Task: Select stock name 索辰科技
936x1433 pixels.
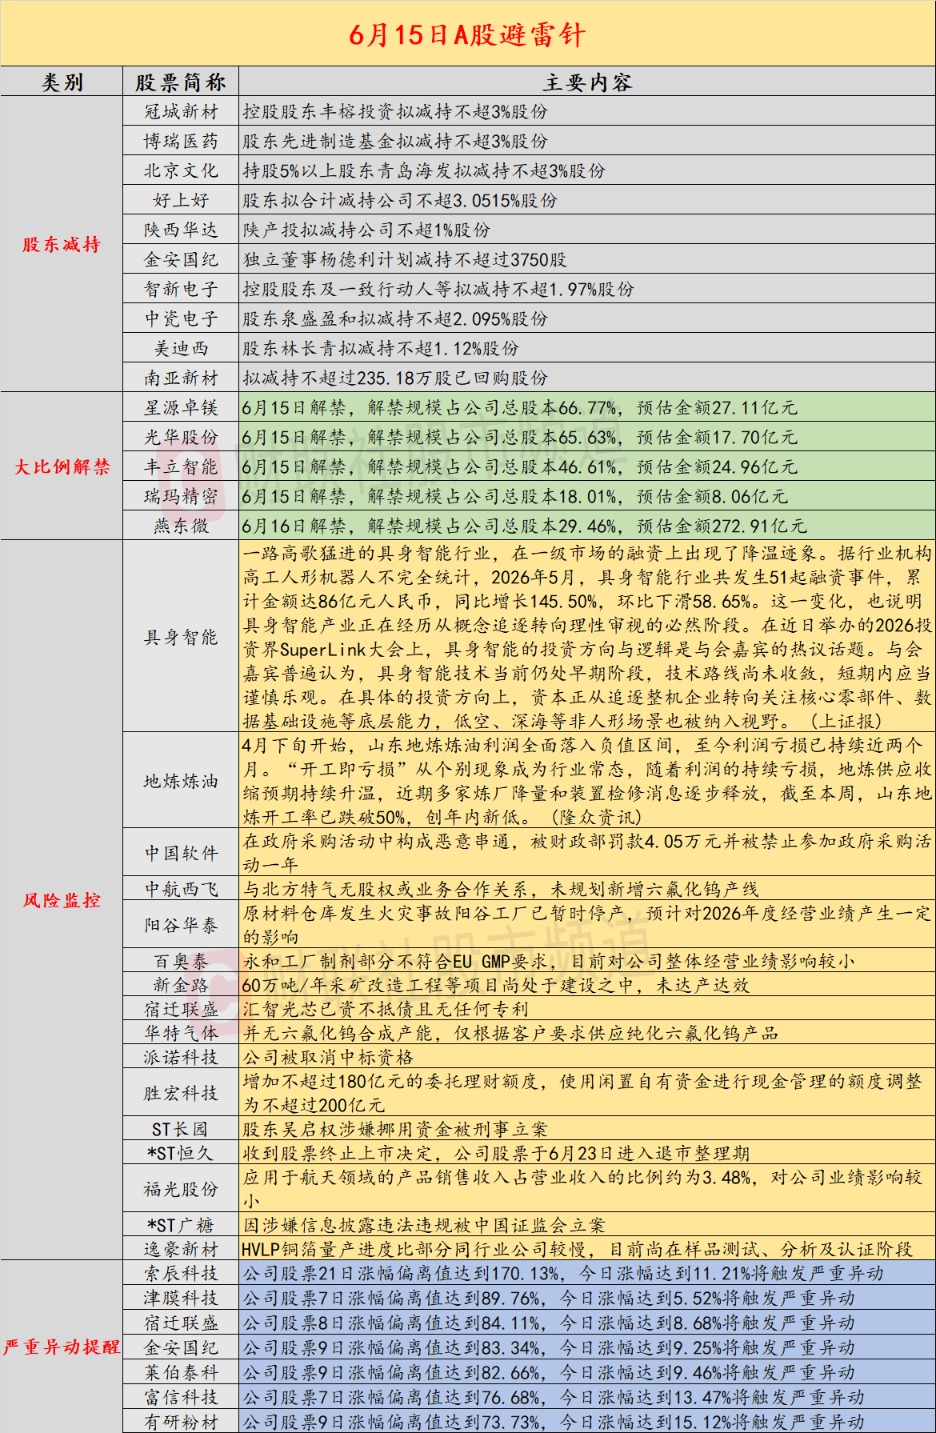Action: (181, 1273)
